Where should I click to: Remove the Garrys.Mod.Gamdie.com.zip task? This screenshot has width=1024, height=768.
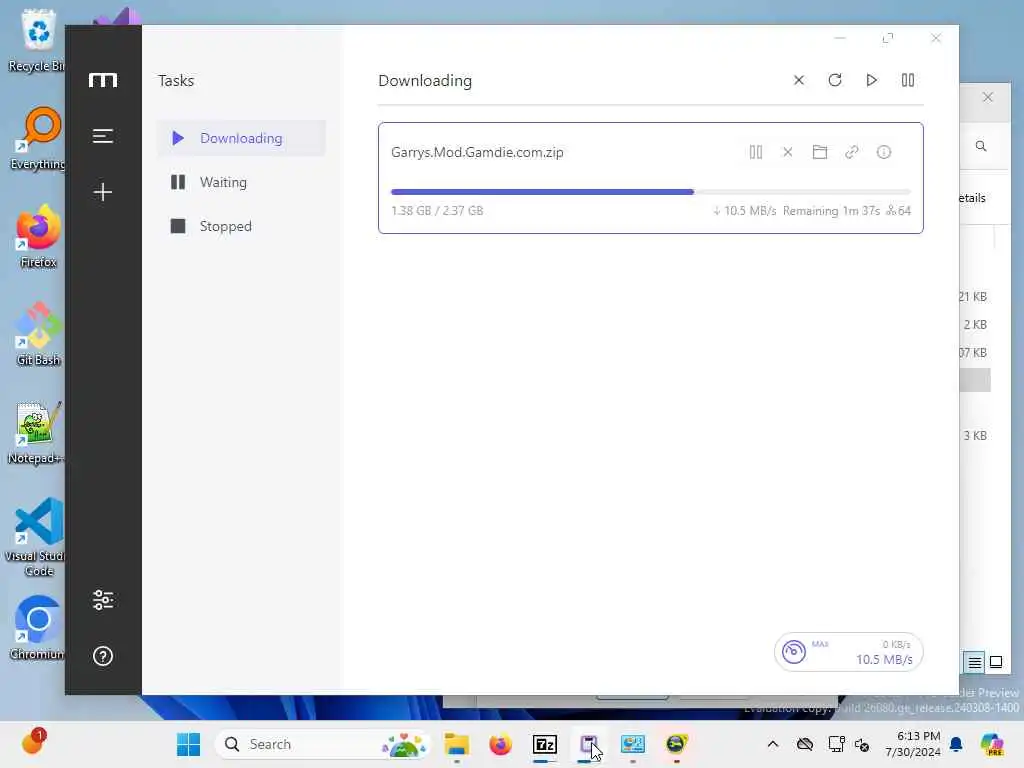pyautogui.click(x=788, y=152)
